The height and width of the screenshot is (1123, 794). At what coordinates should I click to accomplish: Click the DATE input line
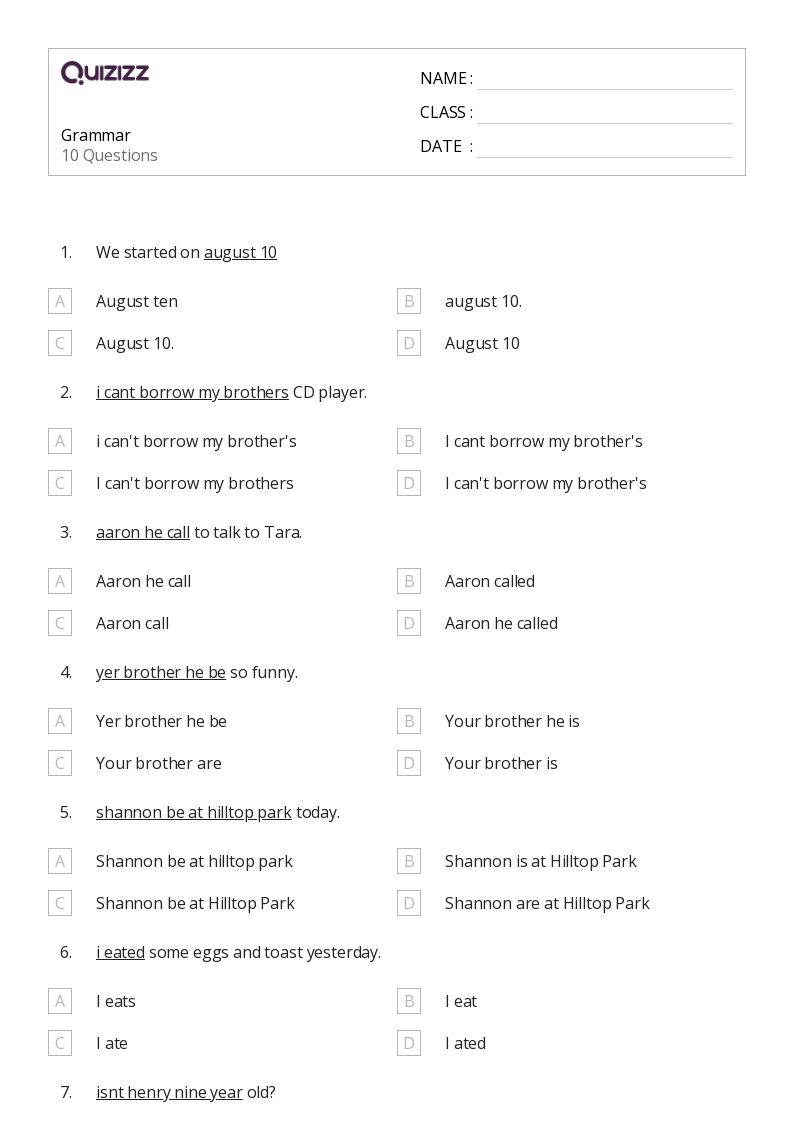point(605,148)
